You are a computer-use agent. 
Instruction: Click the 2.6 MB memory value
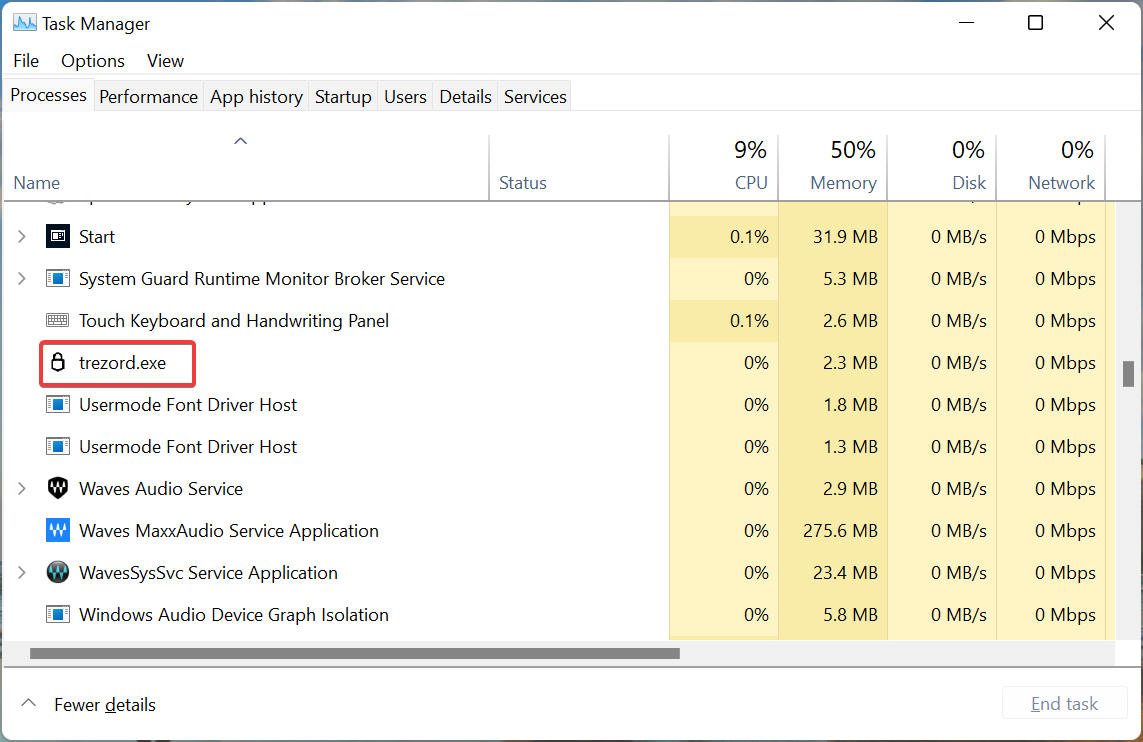click(850, 321)
